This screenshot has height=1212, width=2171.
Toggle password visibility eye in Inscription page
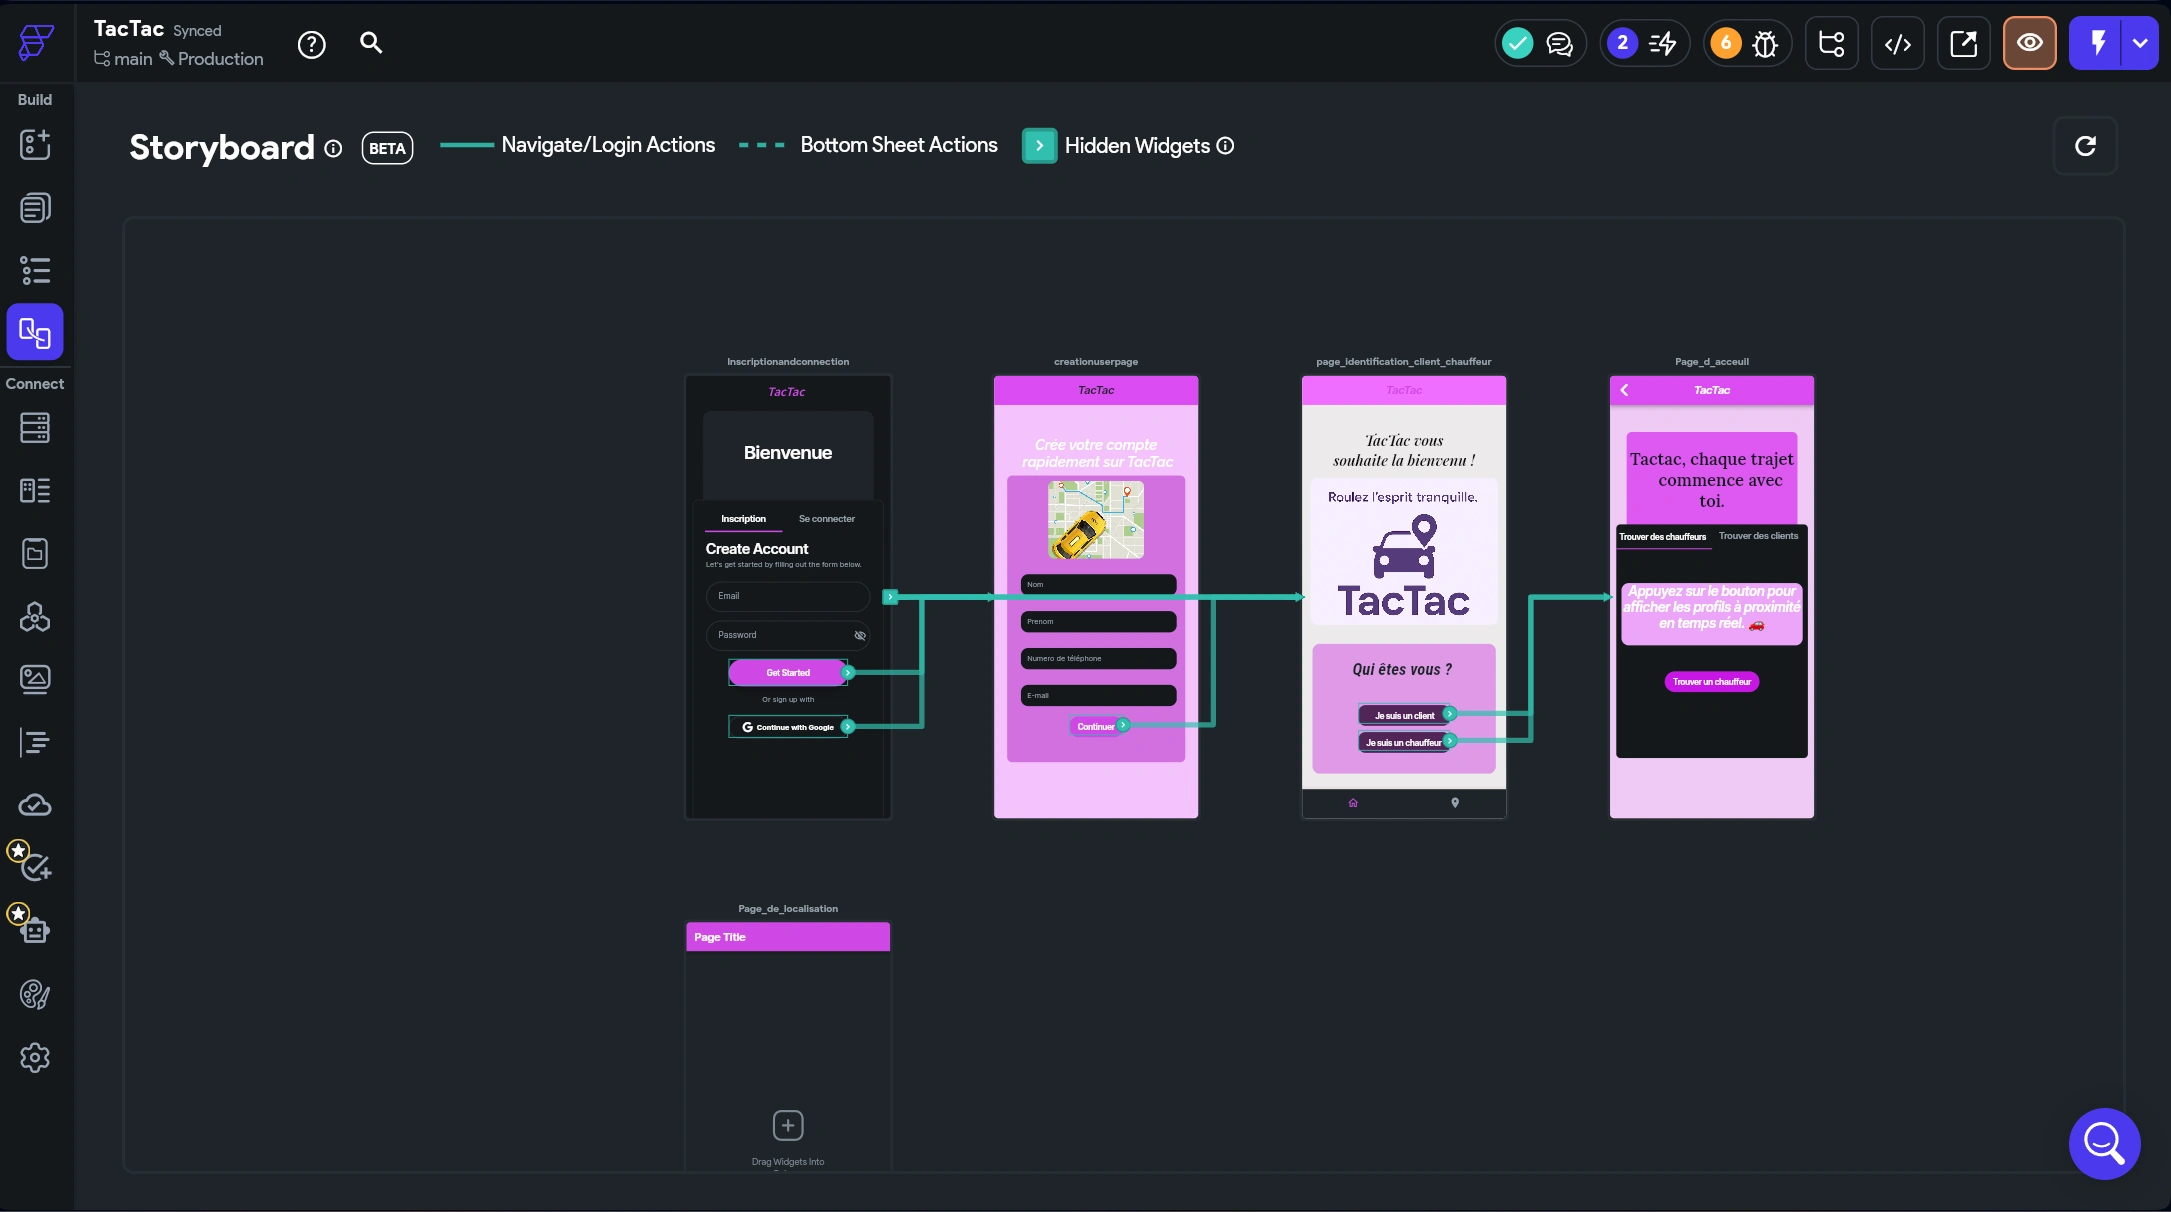[860, 635]
